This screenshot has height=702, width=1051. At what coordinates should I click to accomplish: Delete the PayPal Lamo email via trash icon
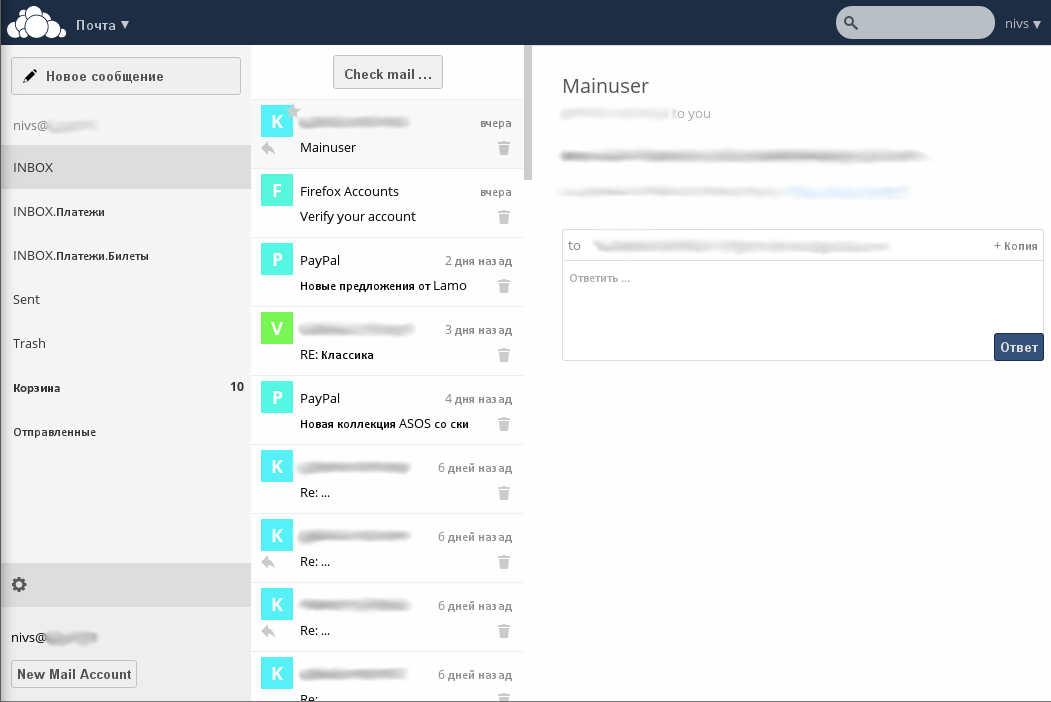(x=504, y=286)
